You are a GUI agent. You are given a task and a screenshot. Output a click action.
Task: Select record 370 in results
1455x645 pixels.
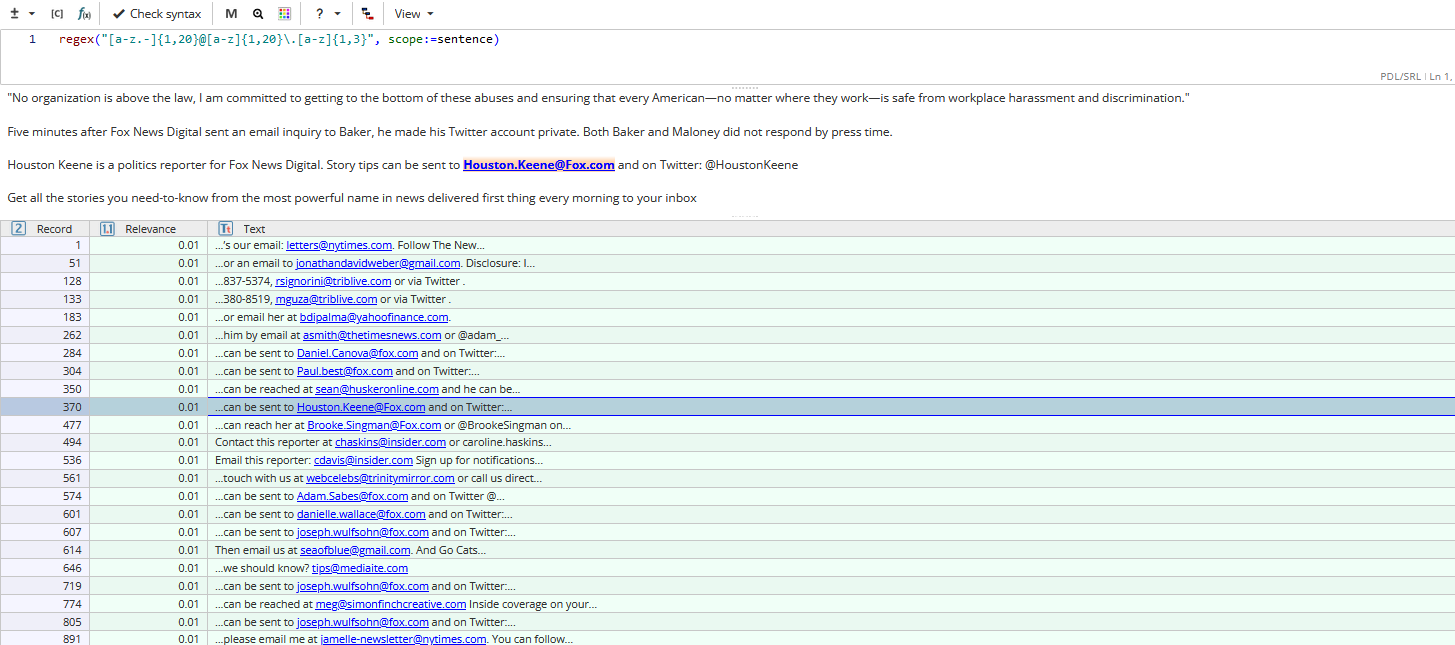click(x=71, y=407)
